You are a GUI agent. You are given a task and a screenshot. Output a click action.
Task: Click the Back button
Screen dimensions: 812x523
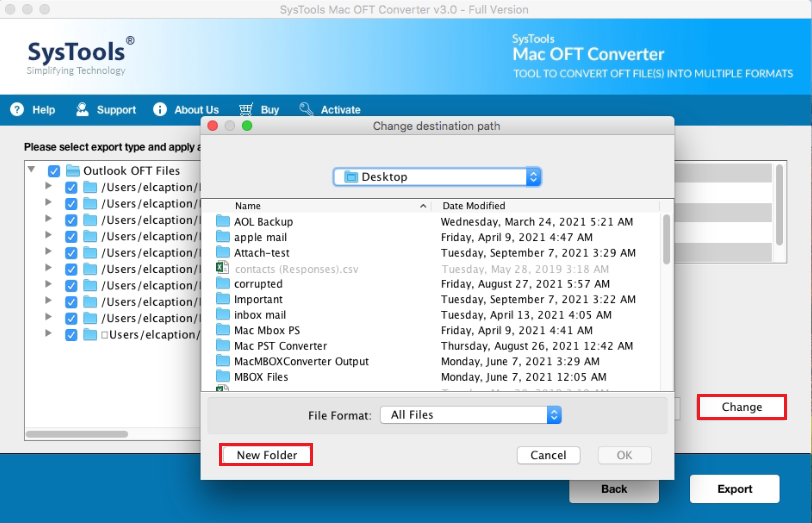pyautogui.click(x=614, y=489)
